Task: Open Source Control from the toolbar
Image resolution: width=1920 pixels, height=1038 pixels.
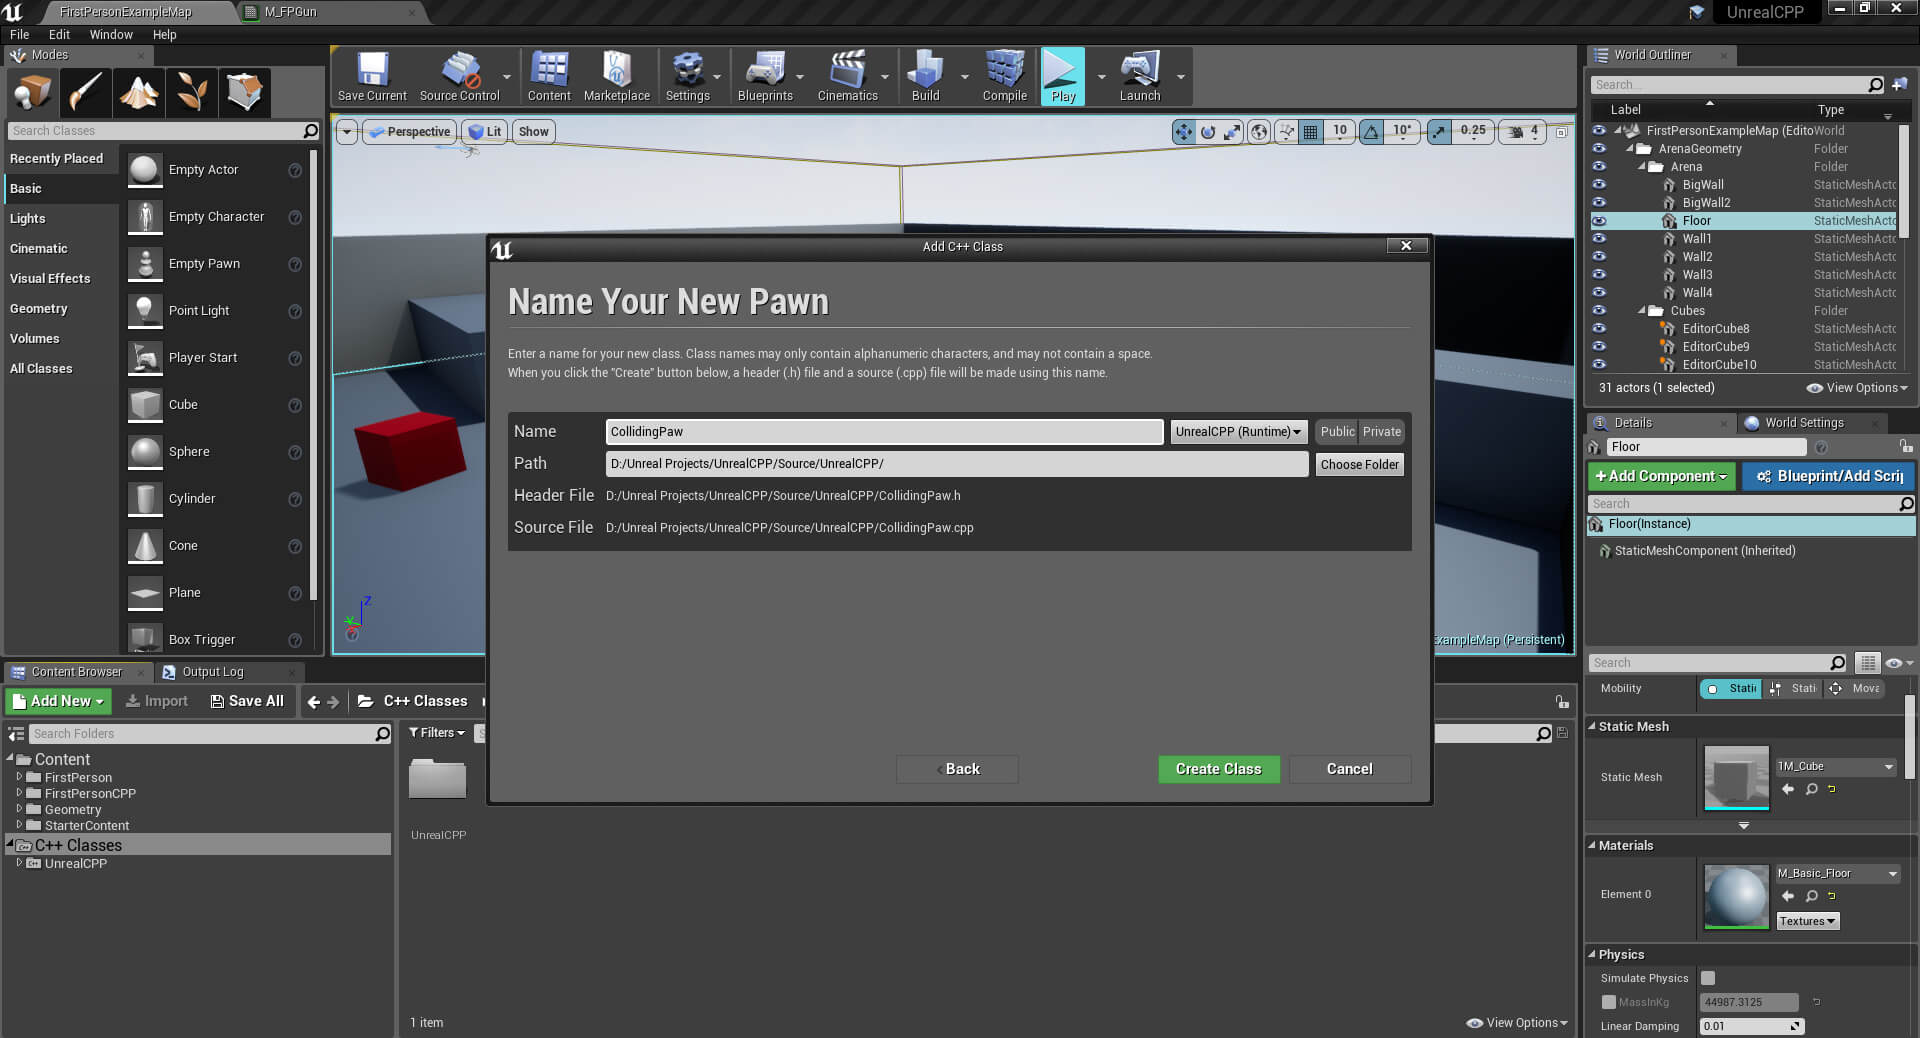Action: [459, 77]
